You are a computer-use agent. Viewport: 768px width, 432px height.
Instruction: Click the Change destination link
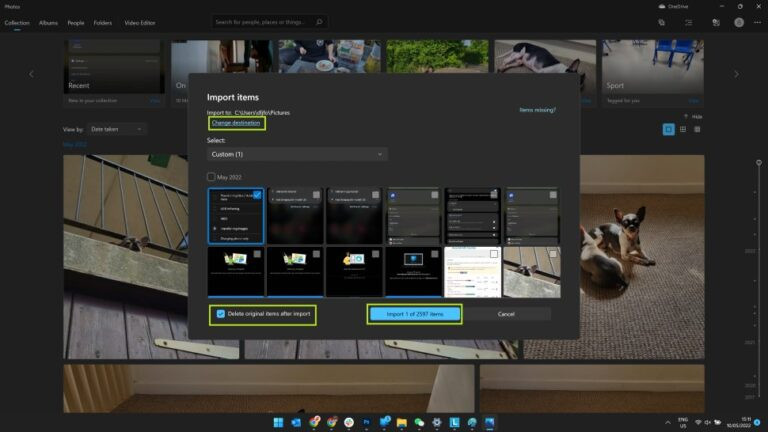coord(236,123)
